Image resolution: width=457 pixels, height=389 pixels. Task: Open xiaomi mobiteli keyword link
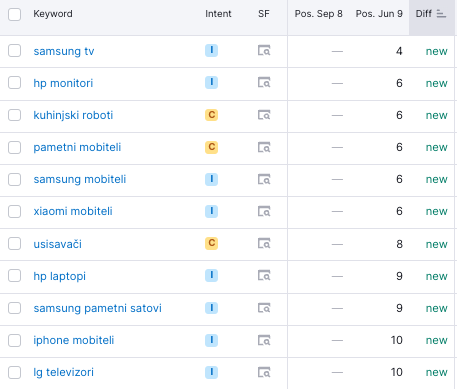click(73, 211)
